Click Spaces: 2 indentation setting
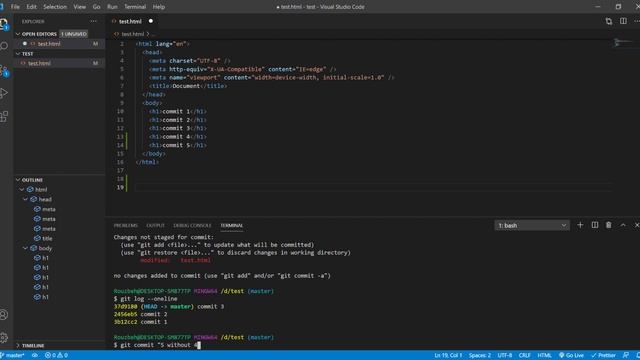This screenshot has width=640, height=360. click(x=480, y=356)
